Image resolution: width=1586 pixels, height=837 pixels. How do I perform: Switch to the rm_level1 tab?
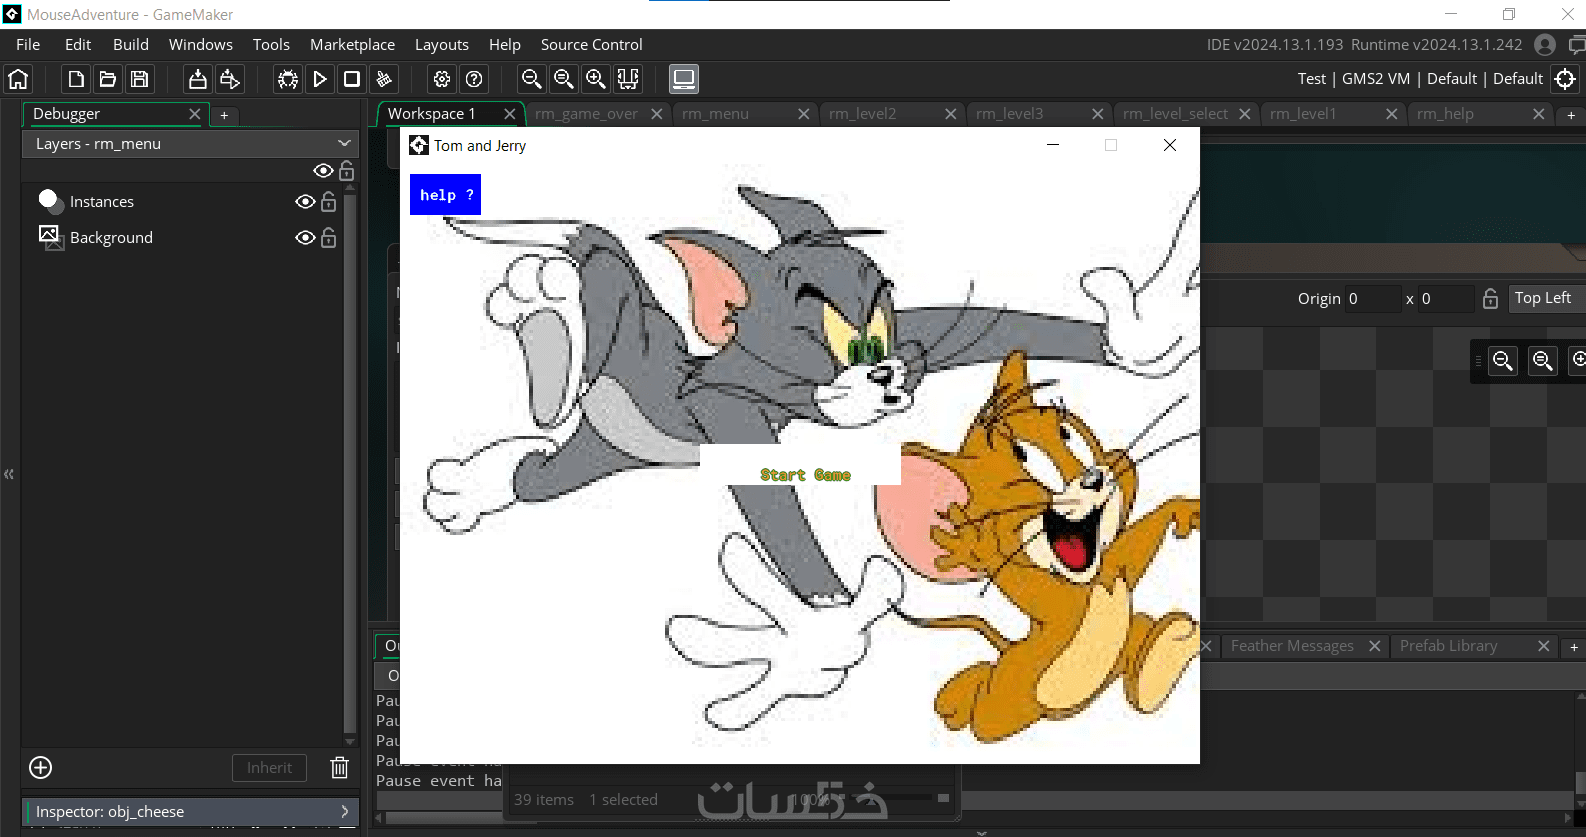pyautogui.click(x=1303, y=114)
